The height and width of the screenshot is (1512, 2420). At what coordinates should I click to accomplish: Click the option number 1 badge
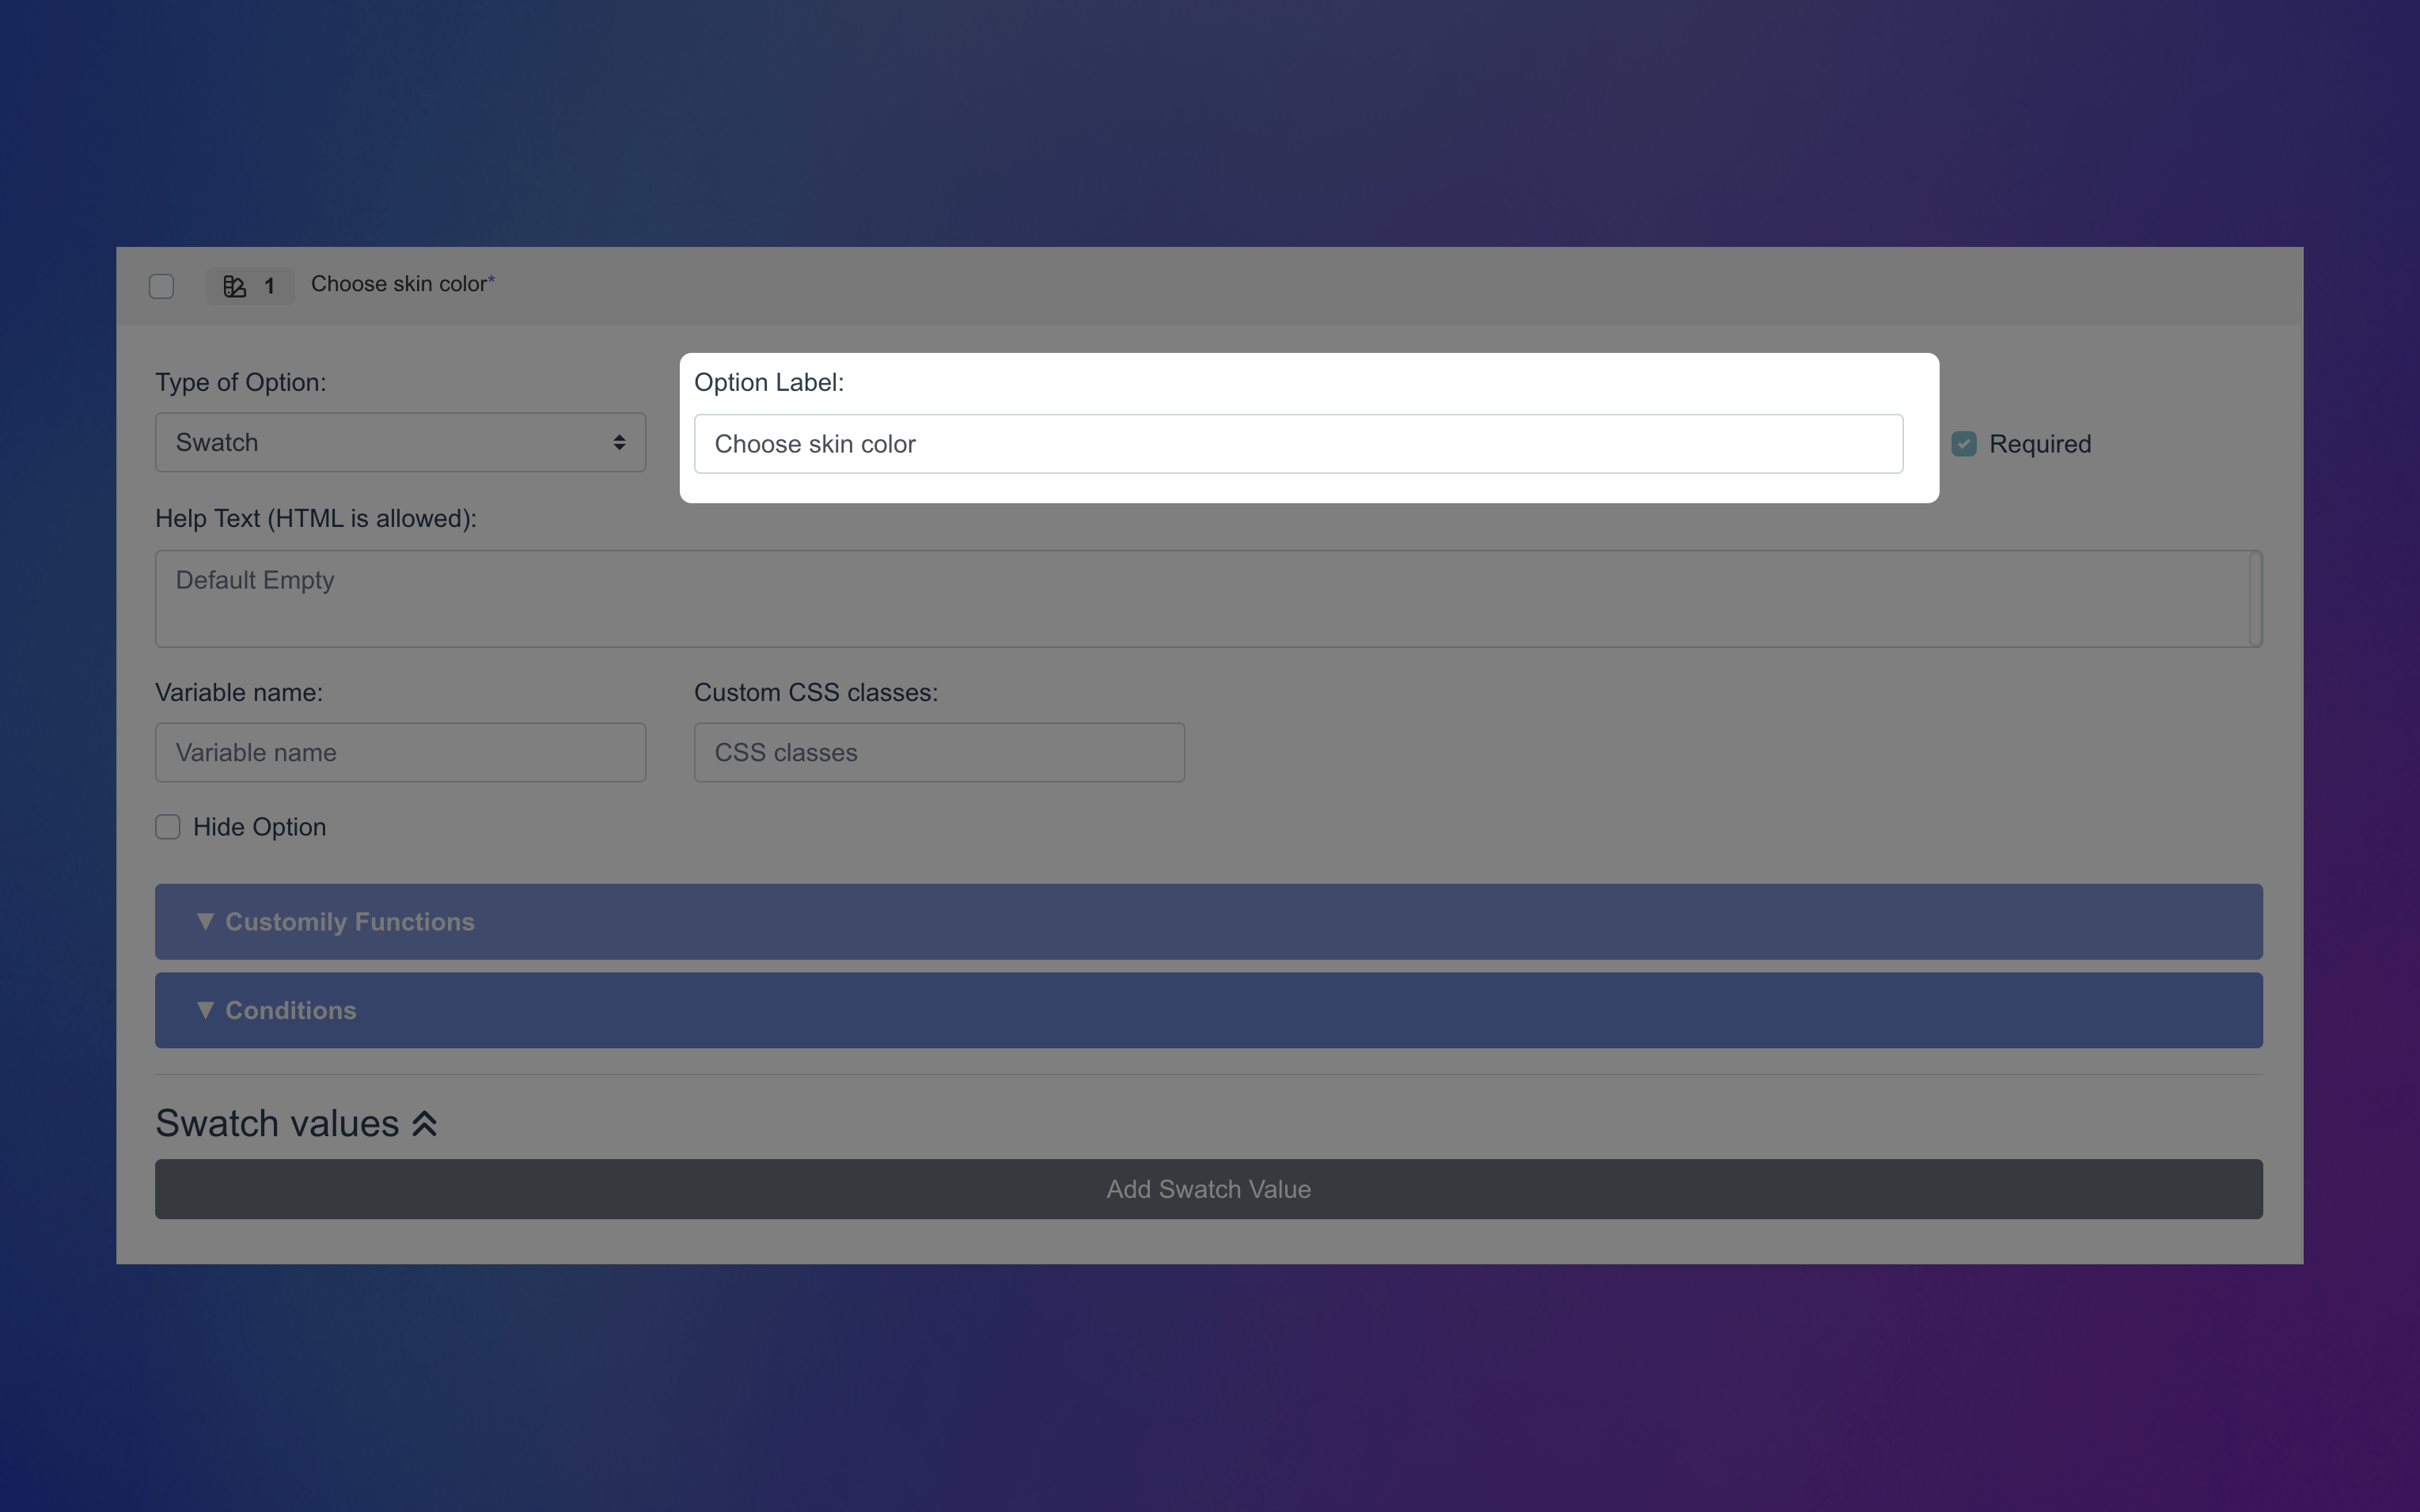(269, 287)
